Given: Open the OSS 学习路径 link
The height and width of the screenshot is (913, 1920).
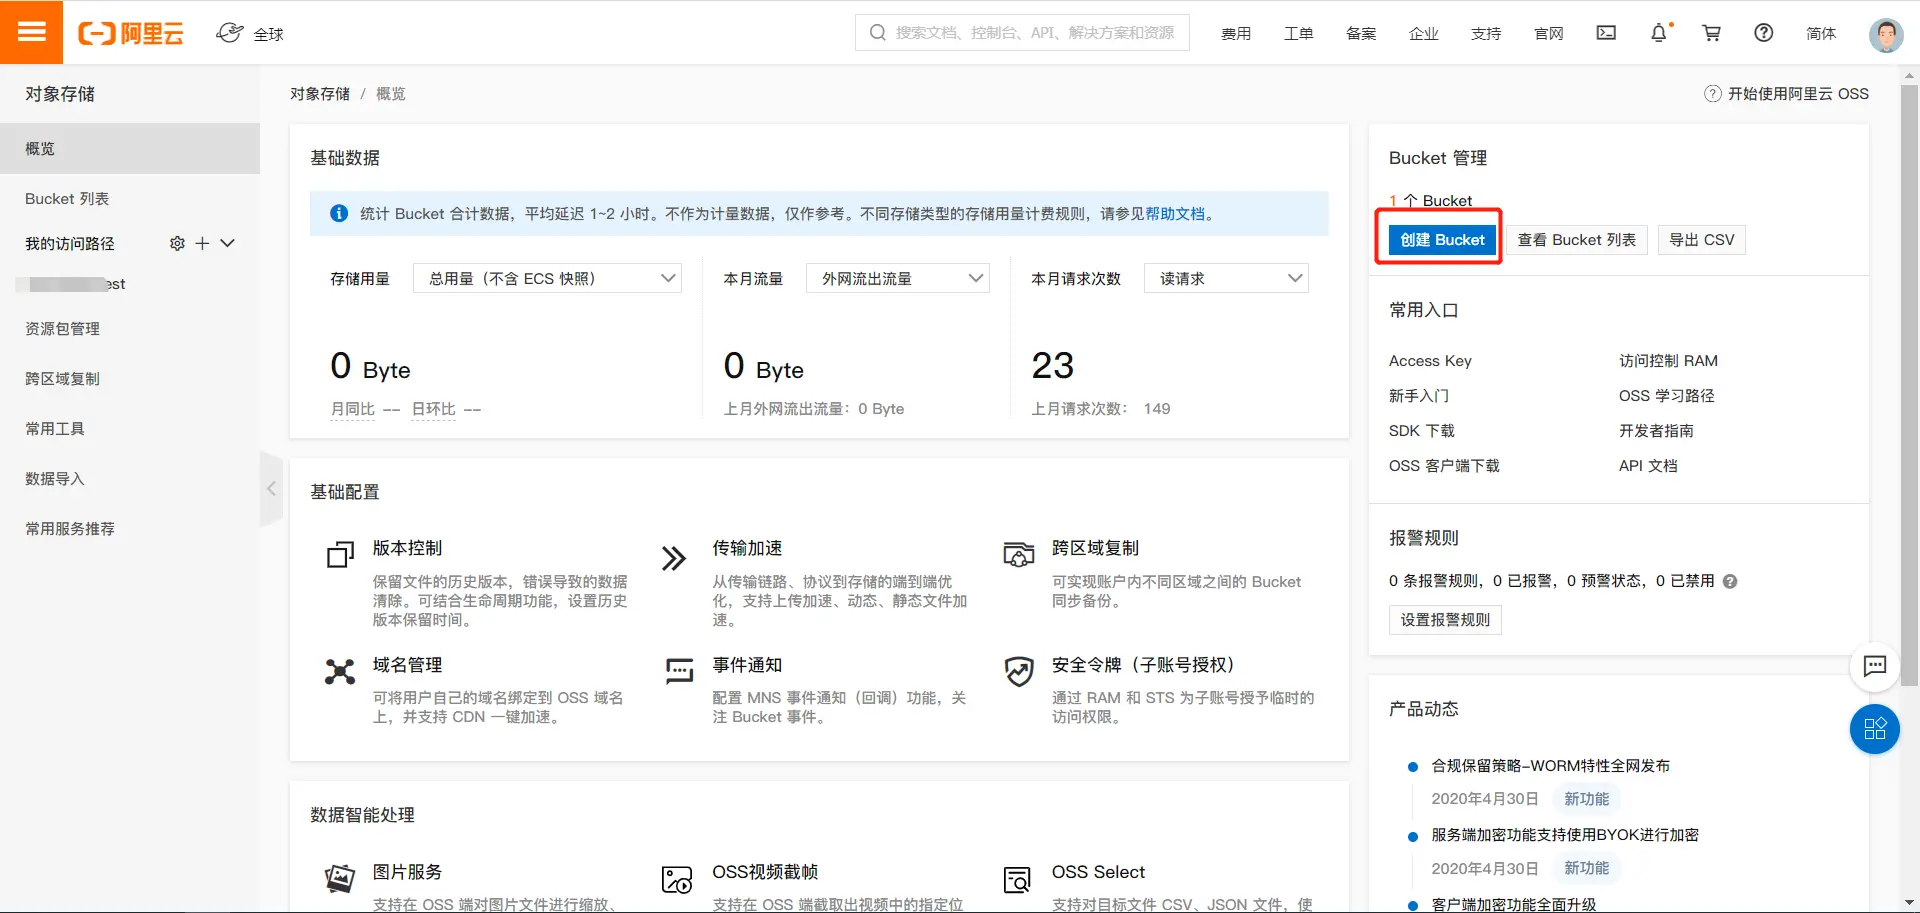Looking at the screenshot, I should 1667,396.
